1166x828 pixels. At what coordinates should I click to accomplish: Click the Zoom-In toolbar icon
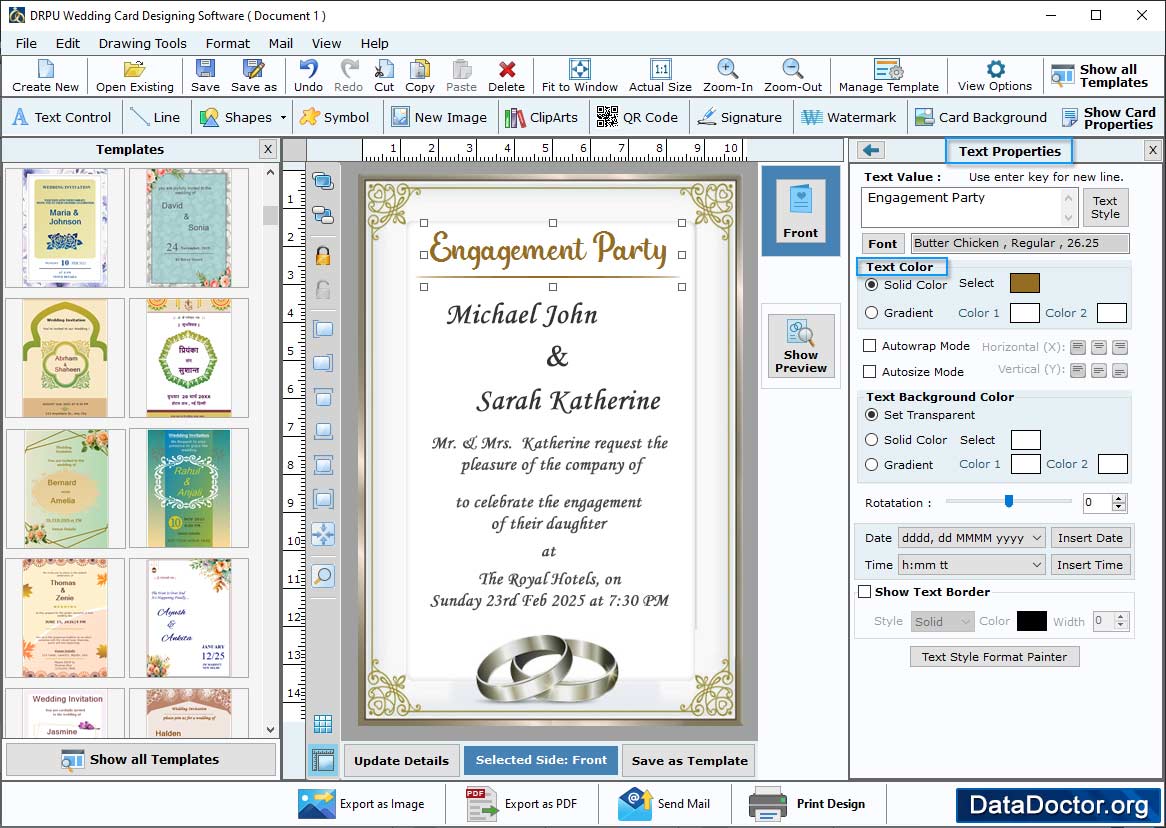[x=727, y=70]
